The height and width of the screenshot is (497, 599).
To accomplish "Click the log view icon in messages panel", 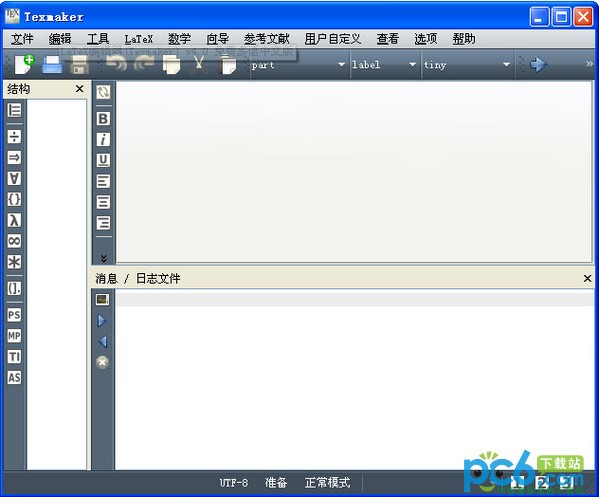I will [103, 299].
